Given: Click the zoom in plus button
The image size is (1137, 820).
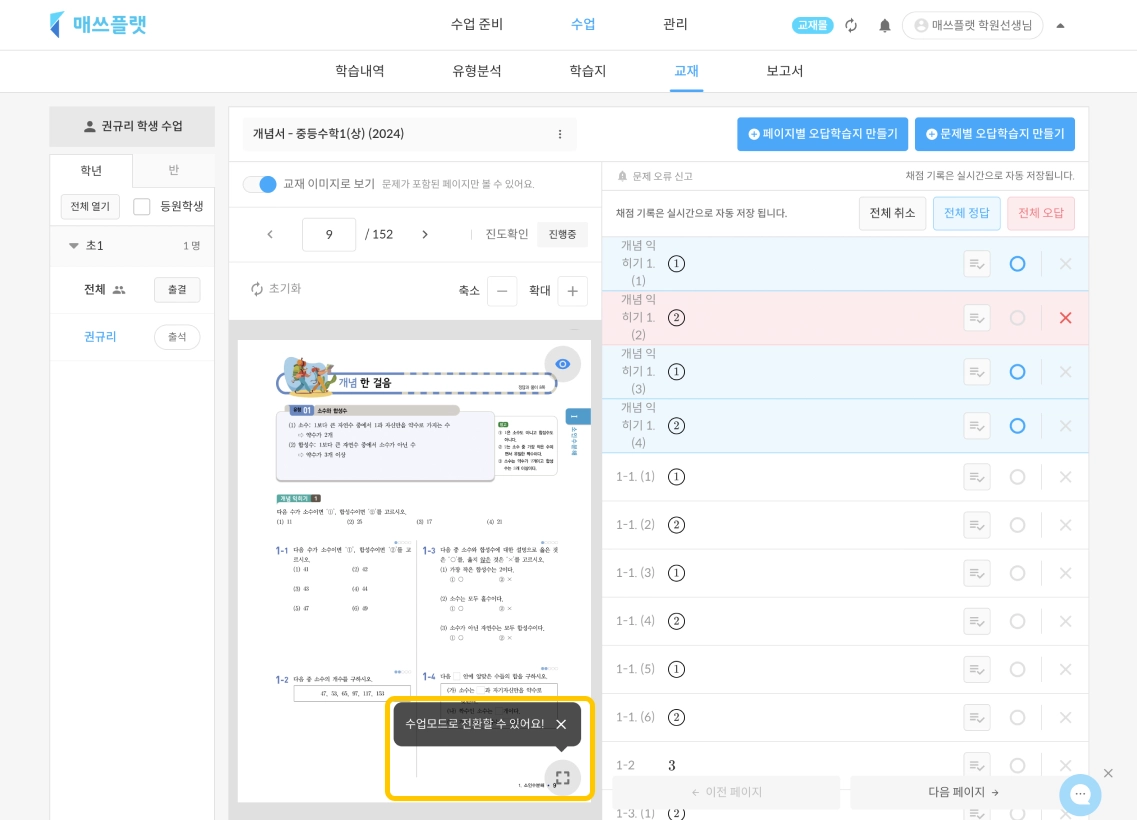Looking at the screenshot, I should (x=572, y=291).
